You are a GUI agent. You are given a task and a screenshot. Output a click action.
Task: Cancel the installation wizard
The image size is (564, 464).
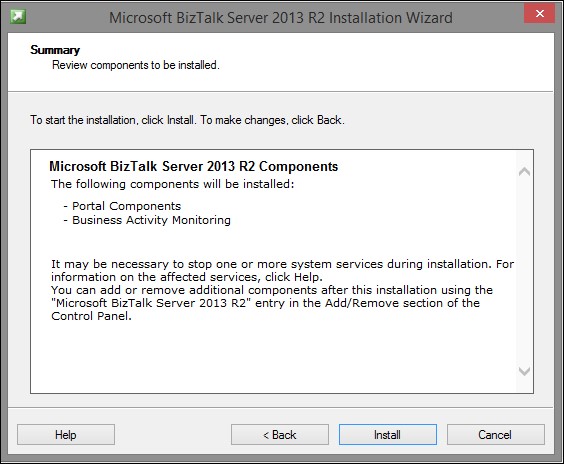coord(496,435)
